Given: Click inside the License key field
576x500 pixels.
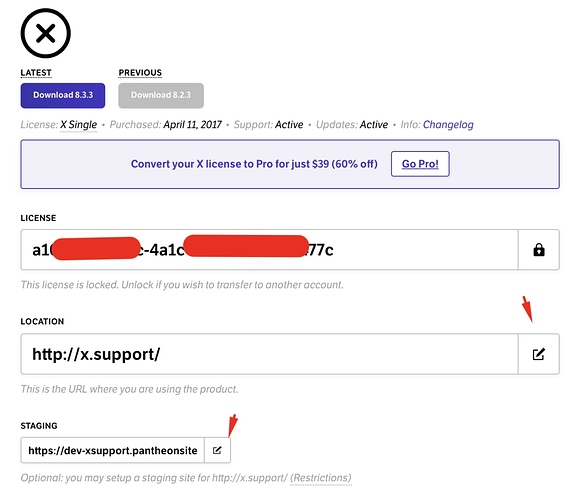Looking at the screenshot, I should click(269, 250).
